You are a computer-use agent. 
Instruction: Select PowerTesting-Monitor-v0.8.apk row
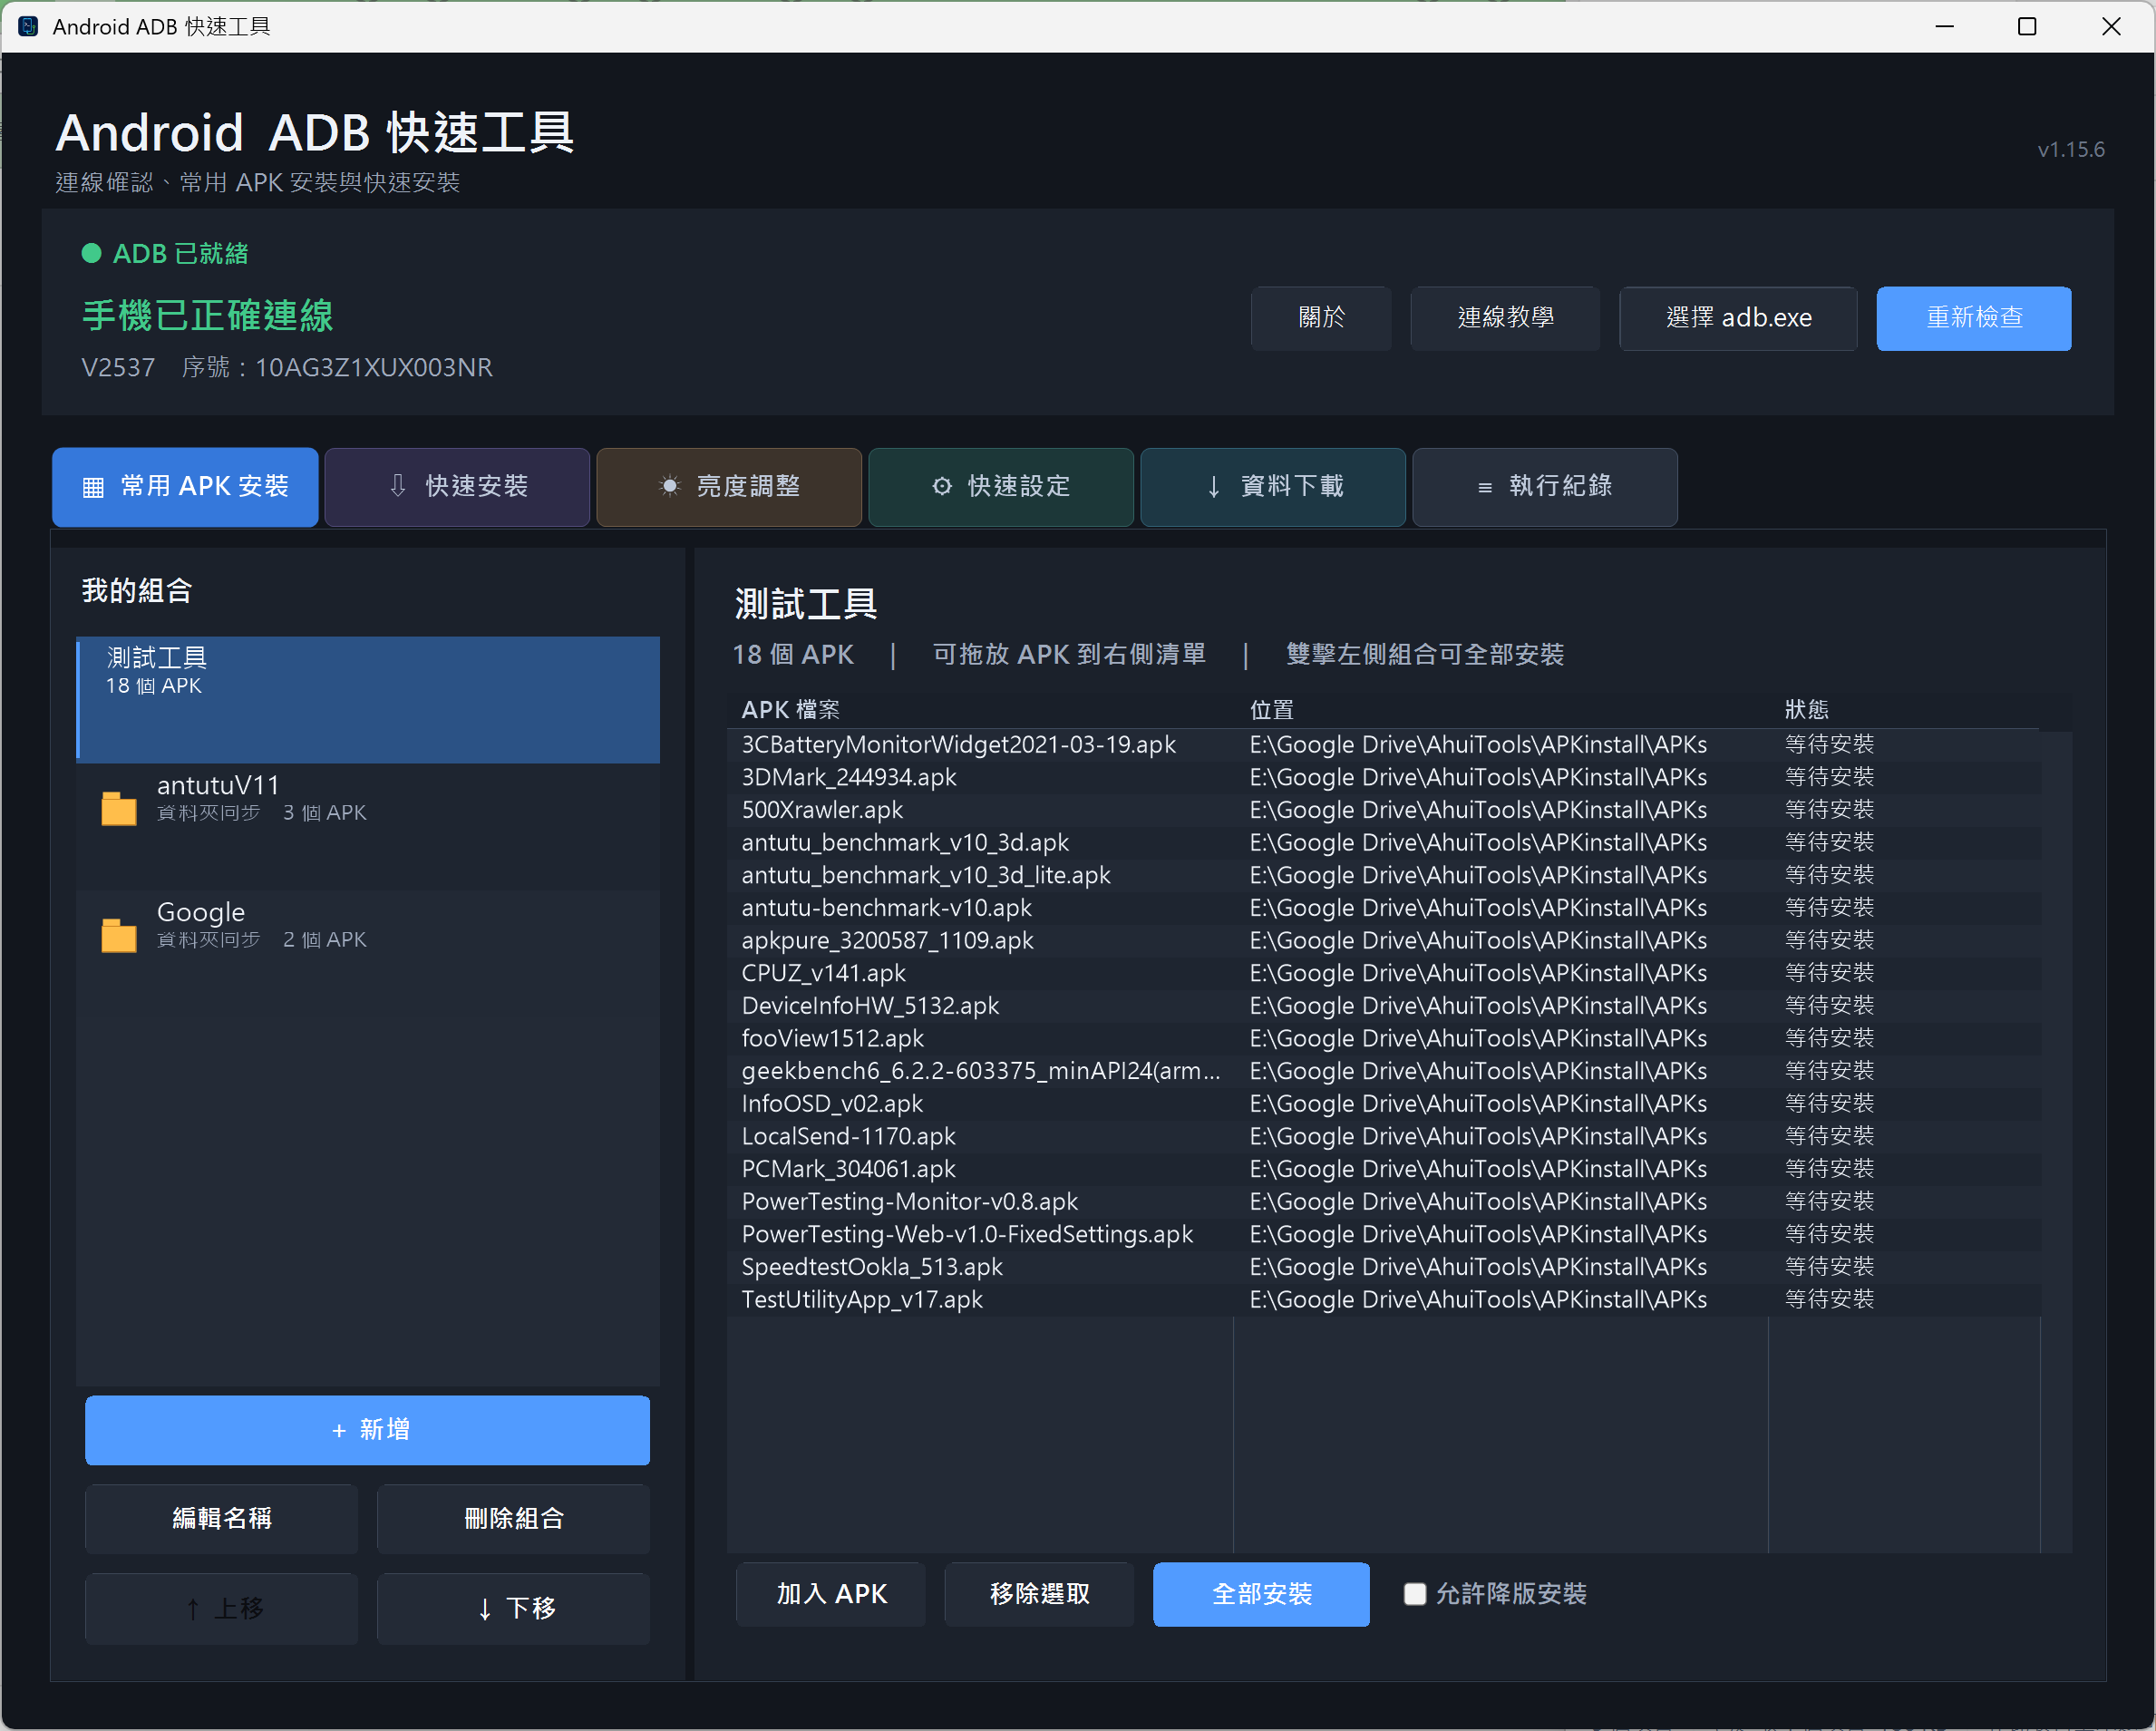(1384, 1202)
